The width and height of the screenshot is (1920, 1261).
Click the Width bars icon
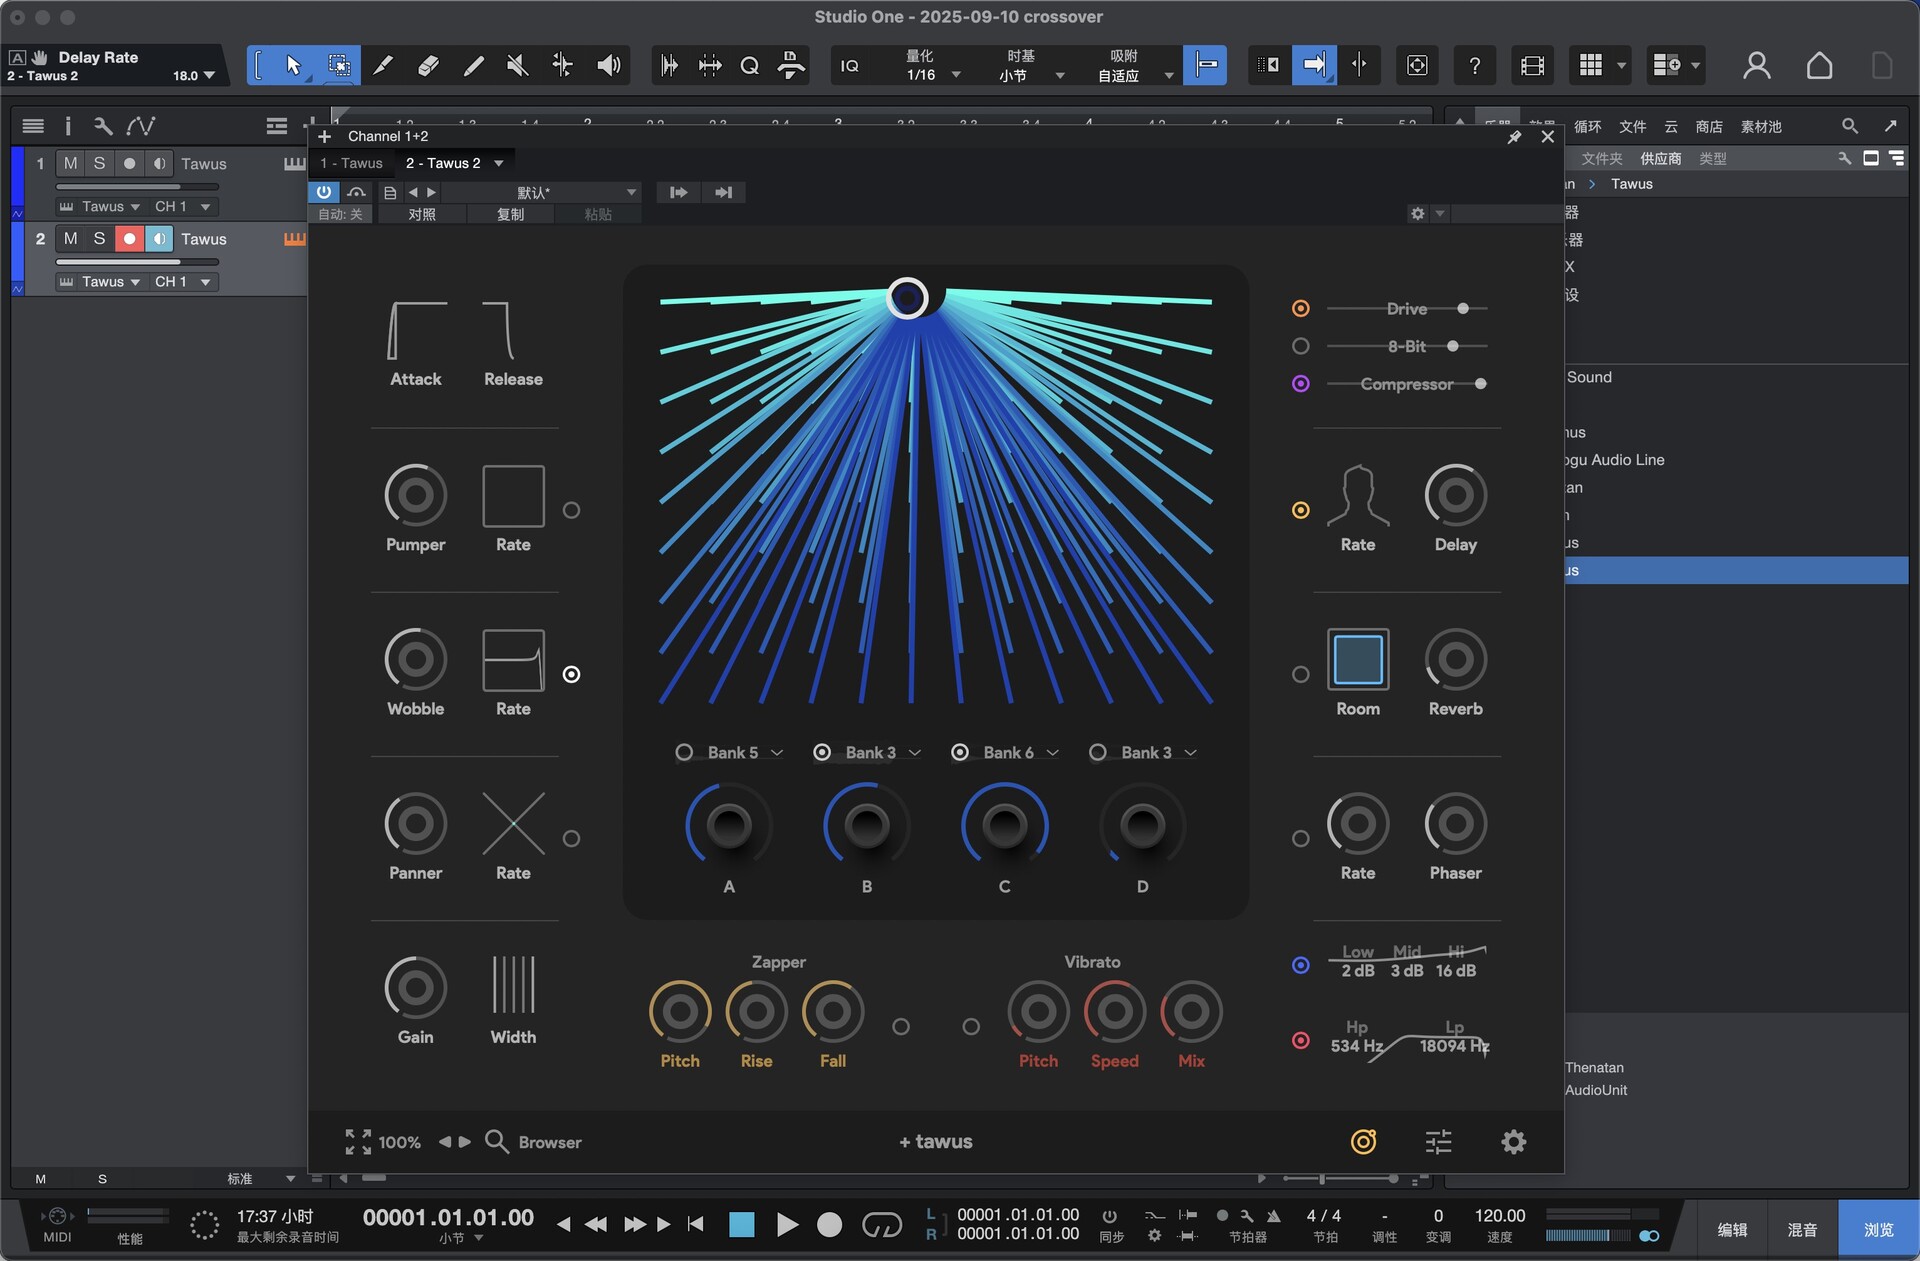coord(513,985)
